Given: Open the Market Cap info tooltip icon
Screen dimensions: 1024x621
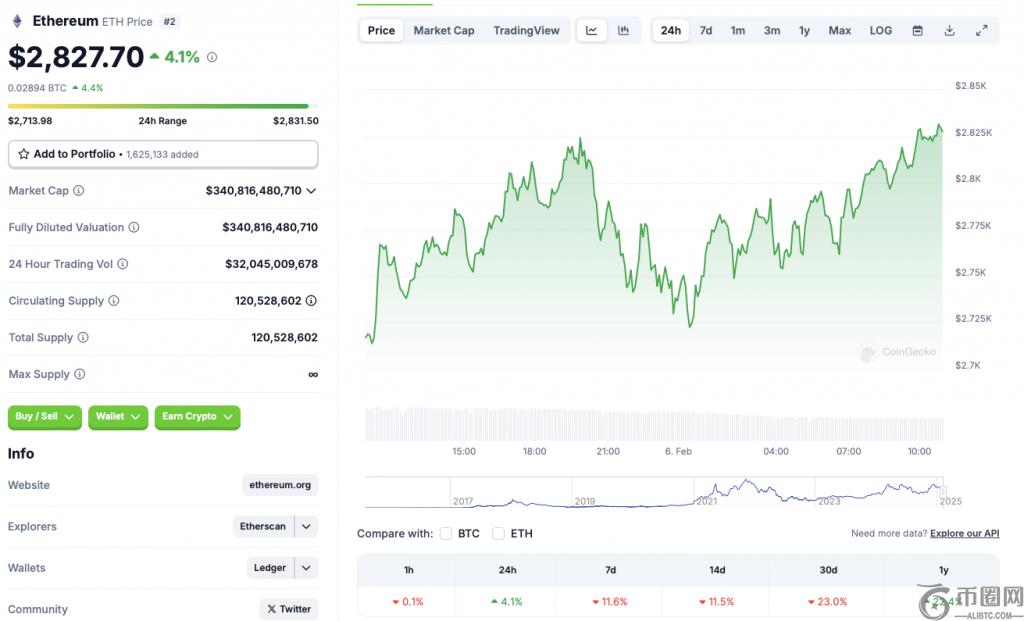Looking at the screenshot, I should click(78, 191).
